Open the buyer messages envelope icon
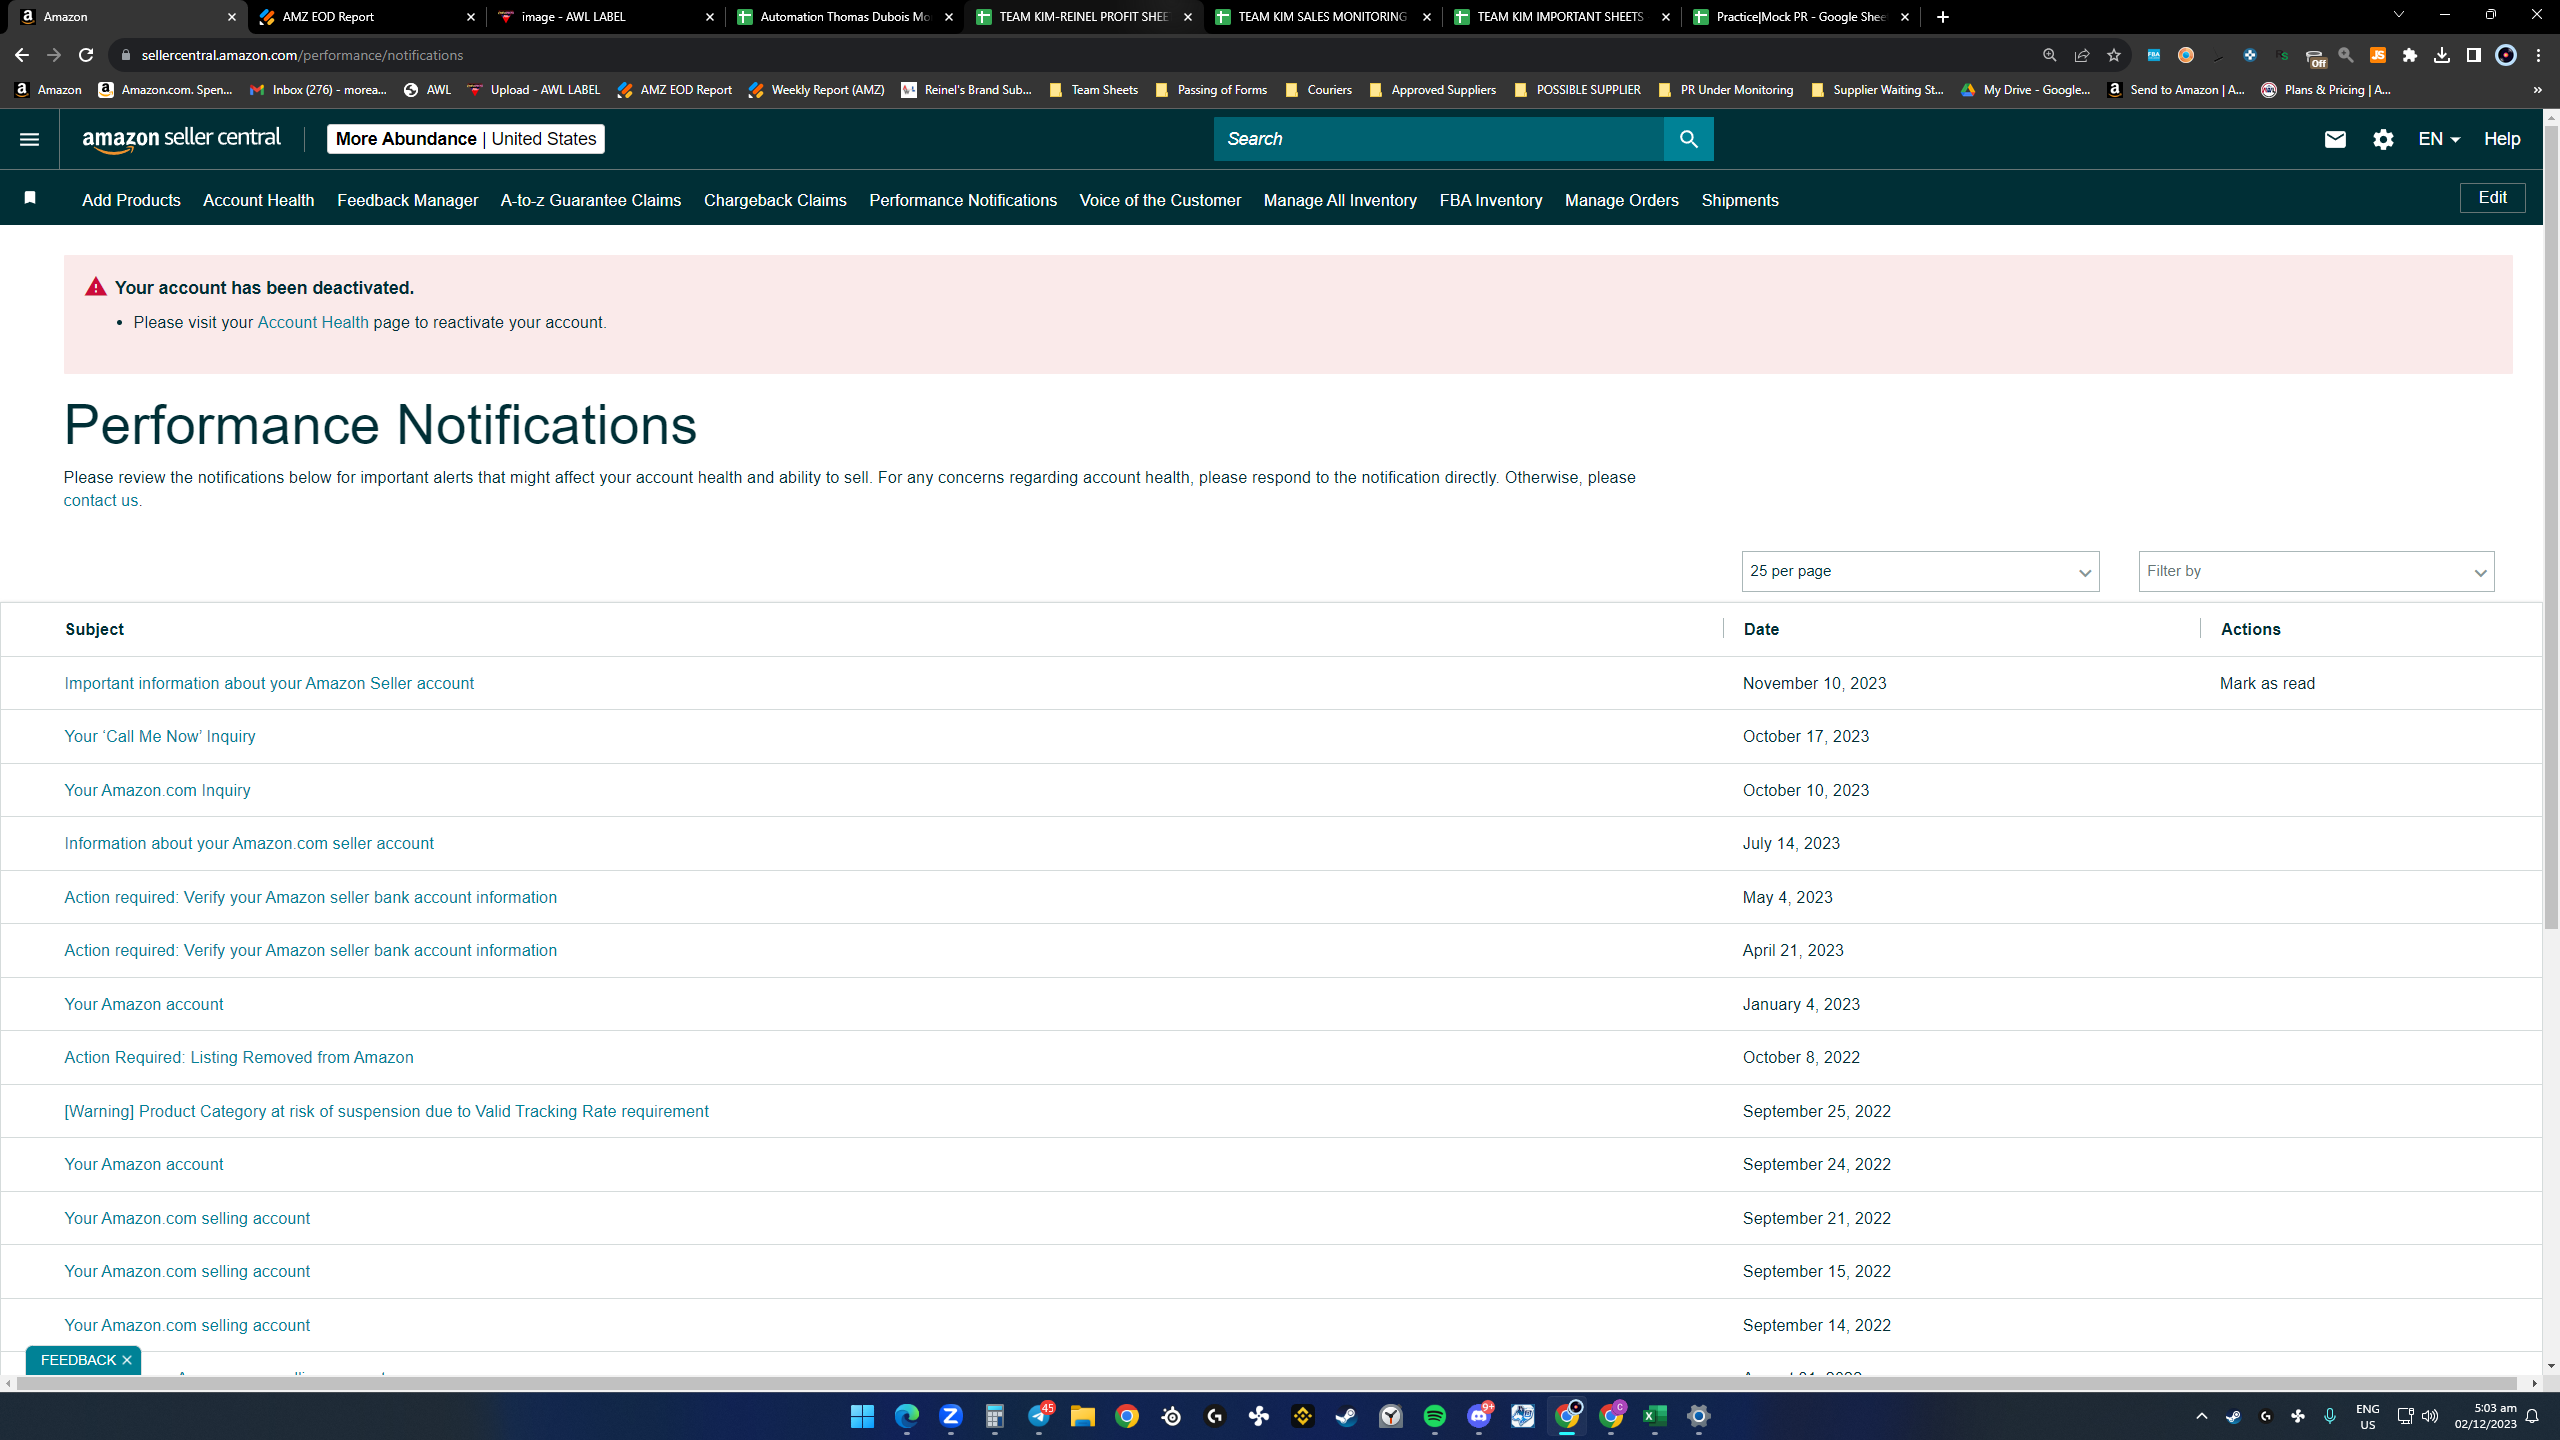 [x=2335, y=139]
